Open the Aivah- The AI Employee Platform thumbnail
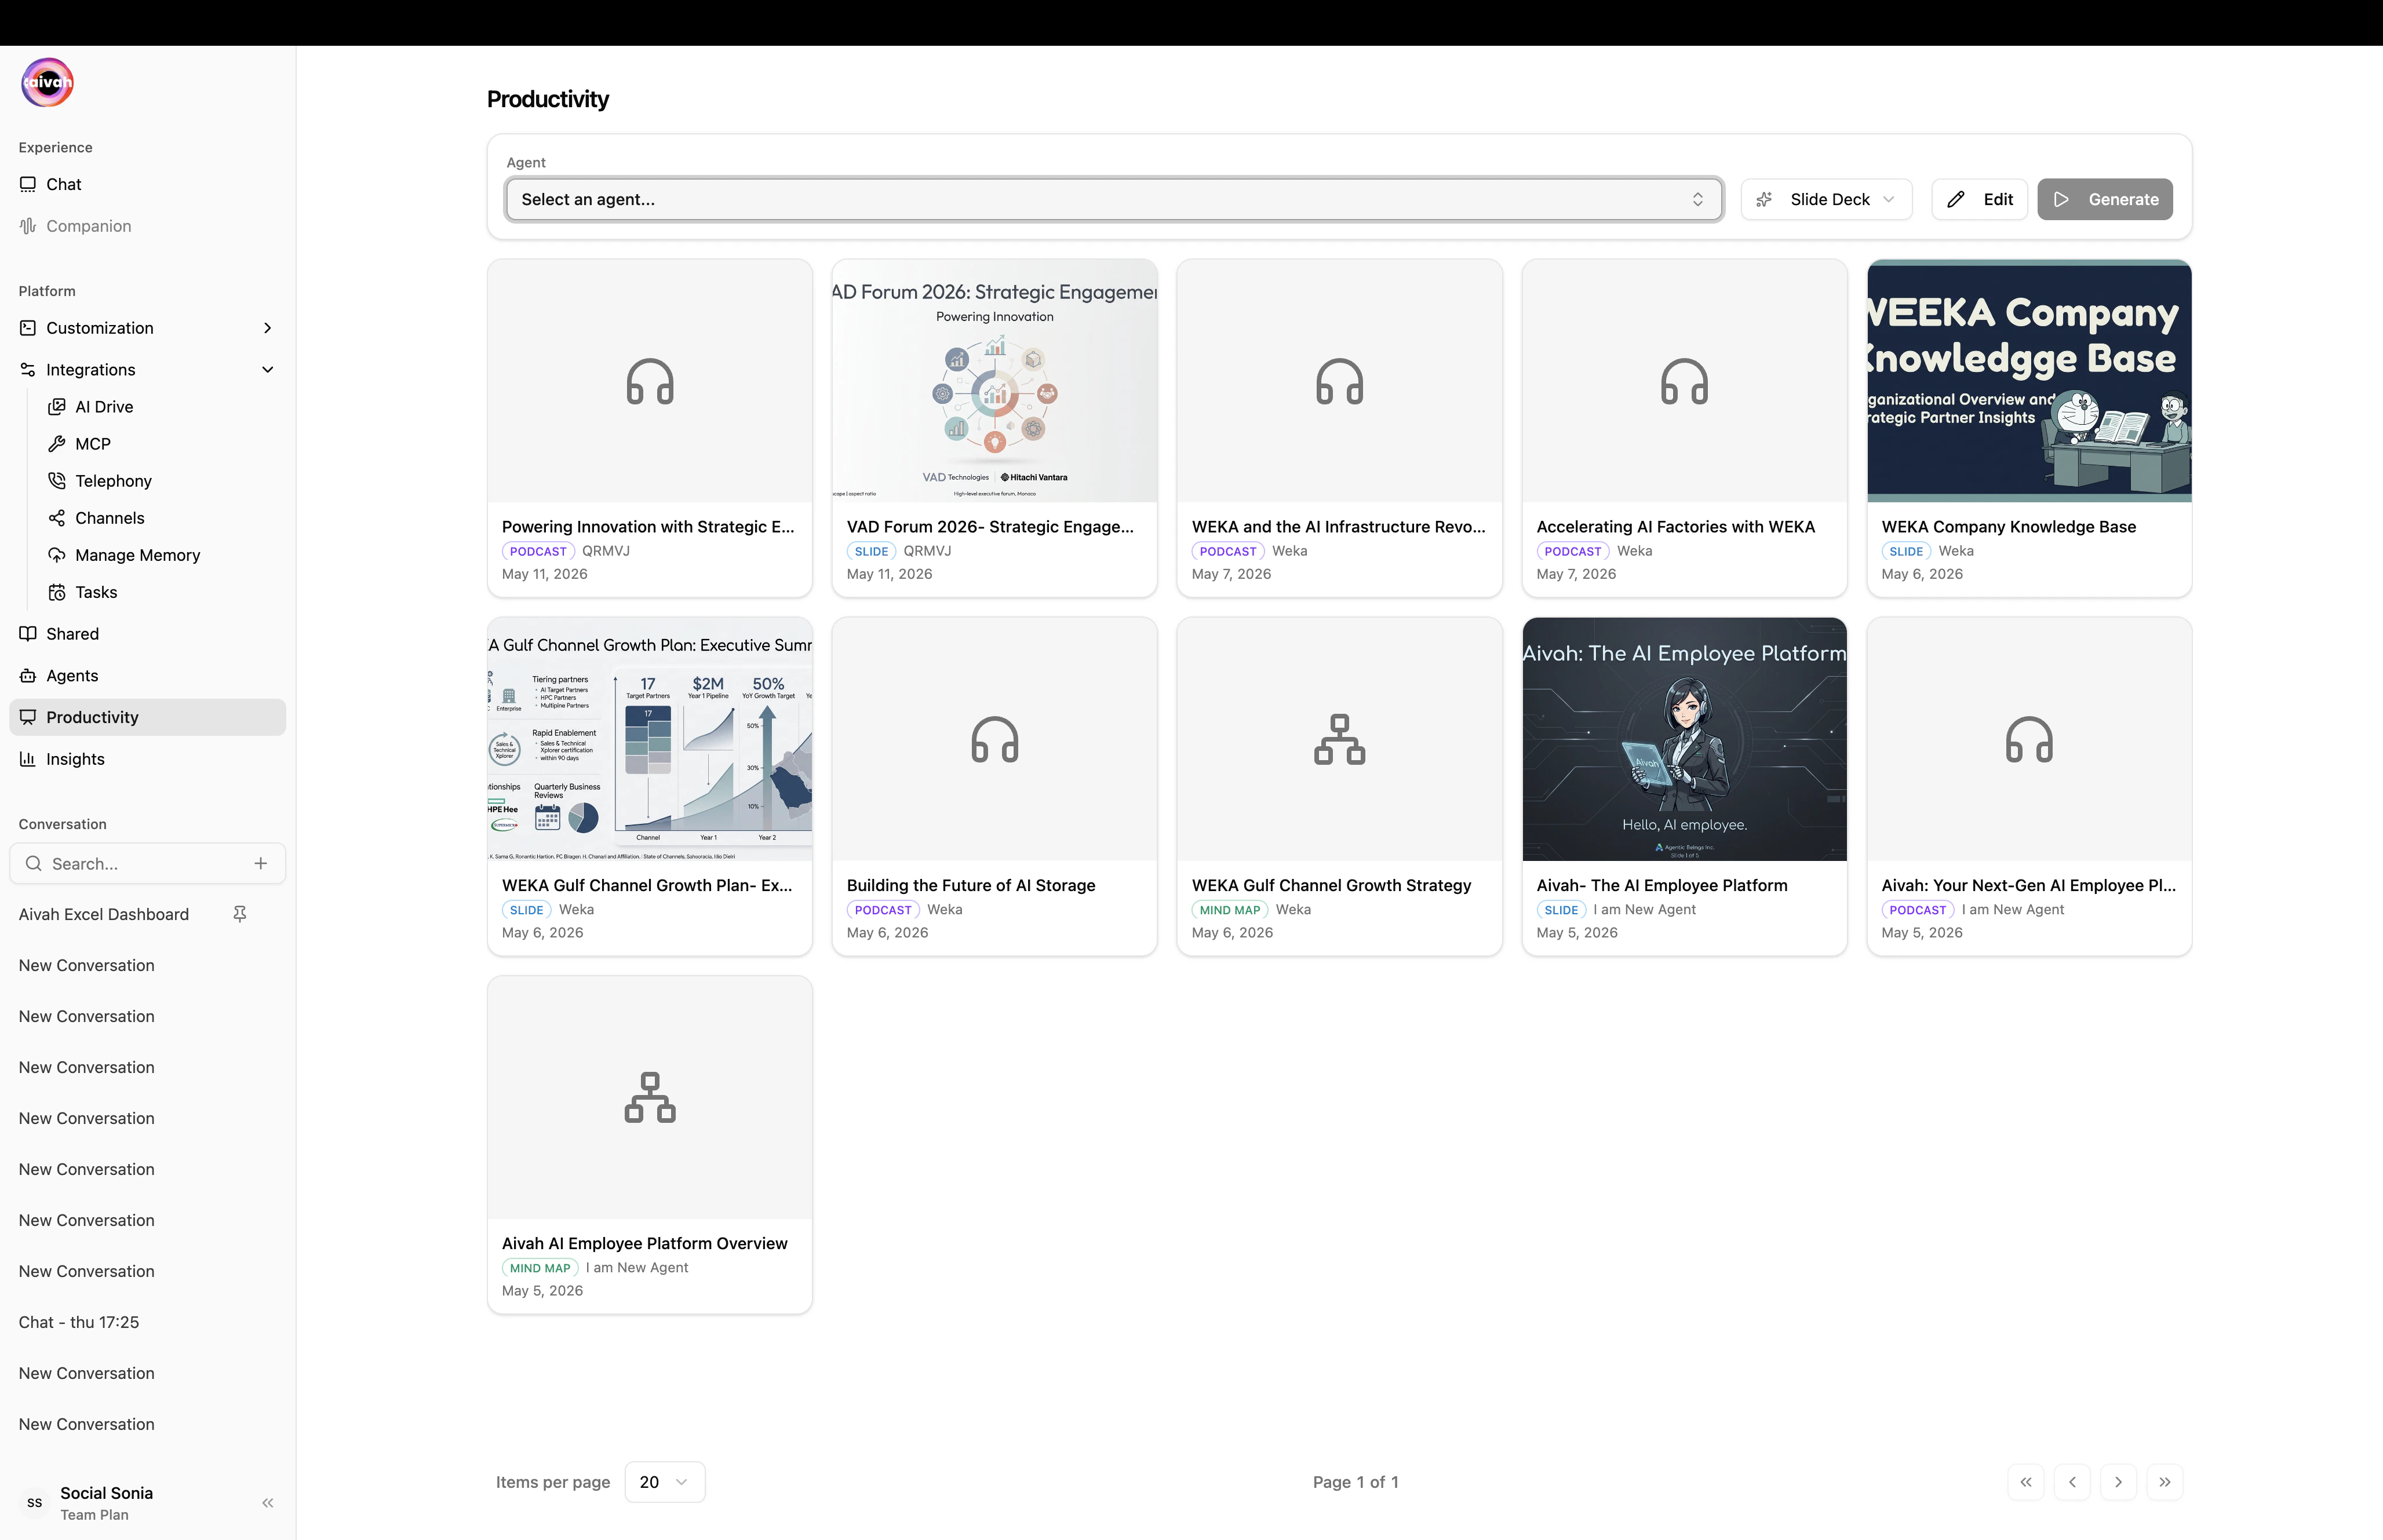The width and height of the screenshot is (2383, 1540). pyautogui.click(x=1684, y=739)
